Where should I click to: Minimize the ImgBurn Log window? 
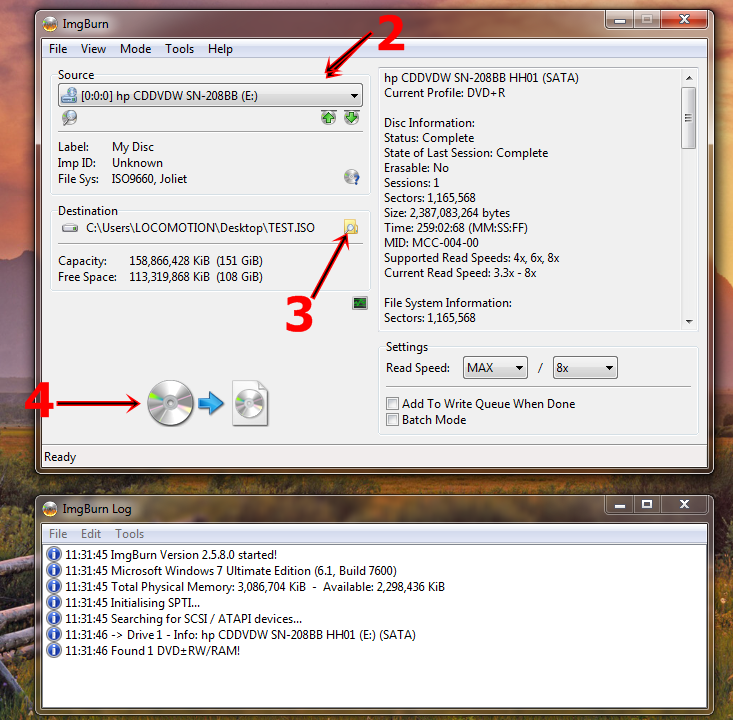pyautogui.click(x=620, y=504)
